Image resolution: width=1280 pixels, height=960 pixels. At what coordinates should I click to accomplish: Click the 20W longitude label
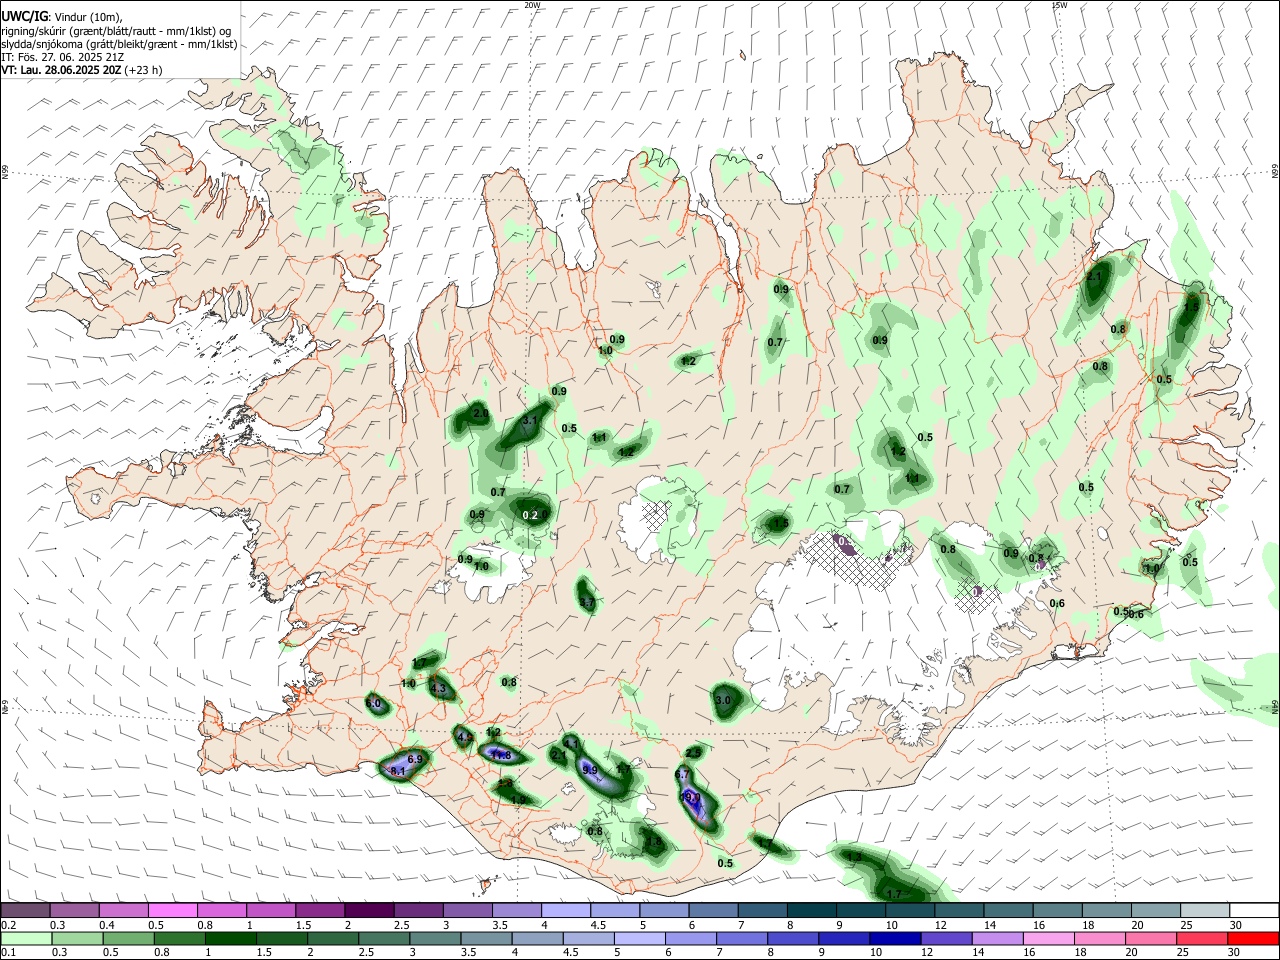(x=533, y=5)
